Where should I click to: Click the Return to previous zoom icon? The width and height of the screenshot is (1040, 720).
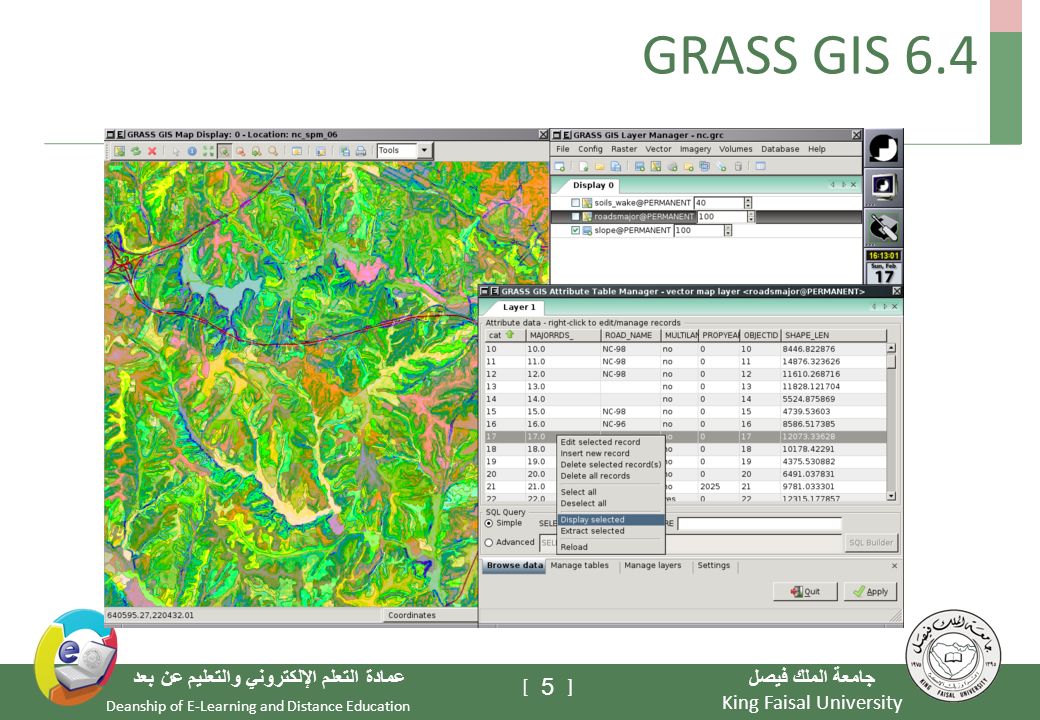(257, 151)
